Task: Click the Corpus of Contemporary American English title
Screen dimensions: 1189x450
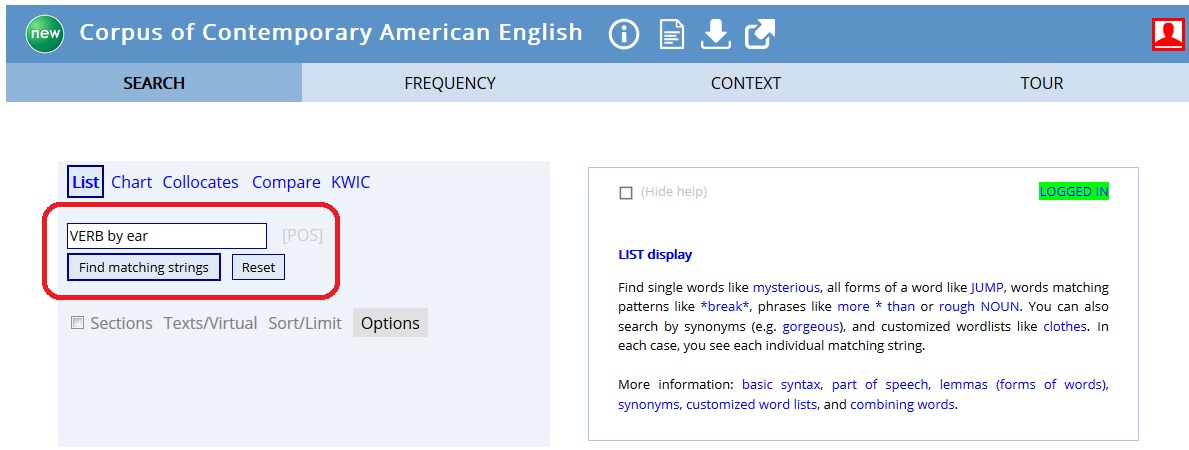Action: [331, 33]
